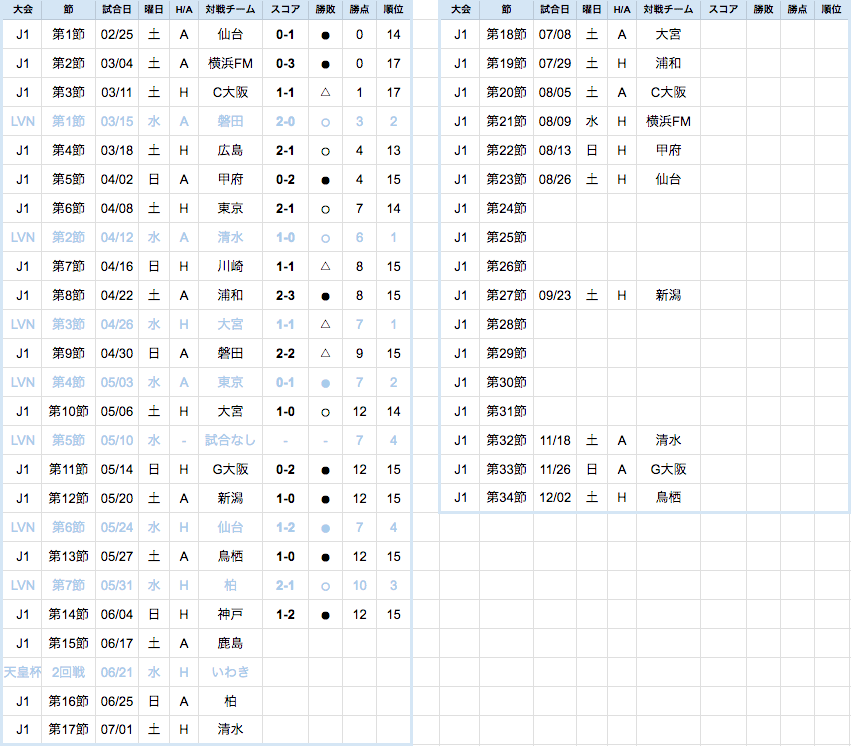Select the 第15節 round cell

tap(68, 644)
